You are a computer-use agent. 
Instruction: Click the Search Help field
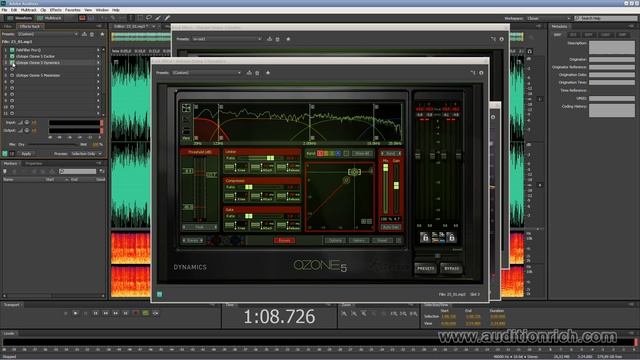(606, 18)
